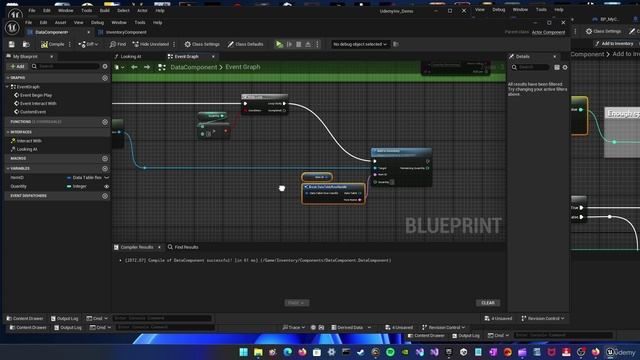Open Class Settings
The image size is (640, 360).
(202, 44)
